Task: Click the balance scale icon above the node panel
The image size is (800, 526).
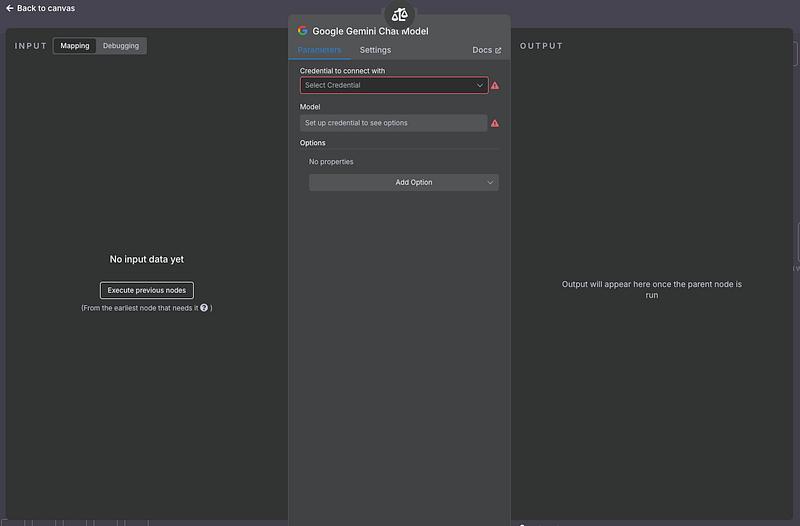Action: click(x=400, y=14)
